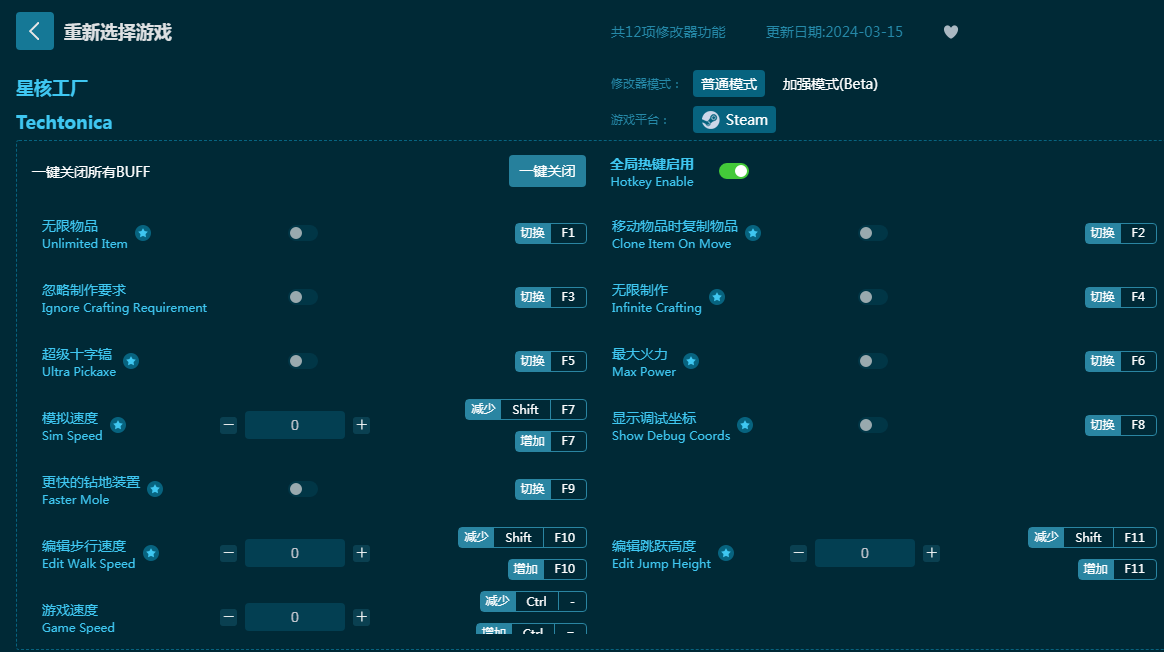1164x652 pixels.
Task: Click the 减少 Shift F7 hotkey button
Action: coord(526,409)
